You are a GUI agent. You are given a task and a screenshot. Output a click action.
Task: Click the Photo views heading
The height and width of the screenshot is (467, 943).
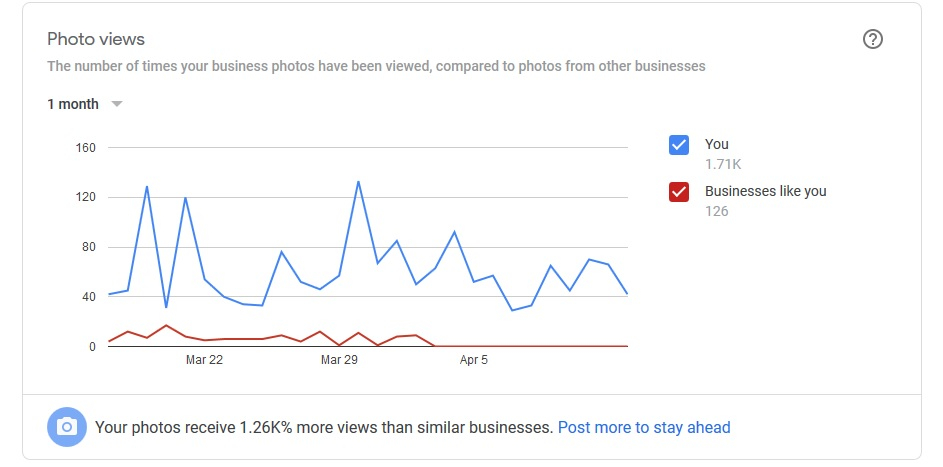point(96,39)
